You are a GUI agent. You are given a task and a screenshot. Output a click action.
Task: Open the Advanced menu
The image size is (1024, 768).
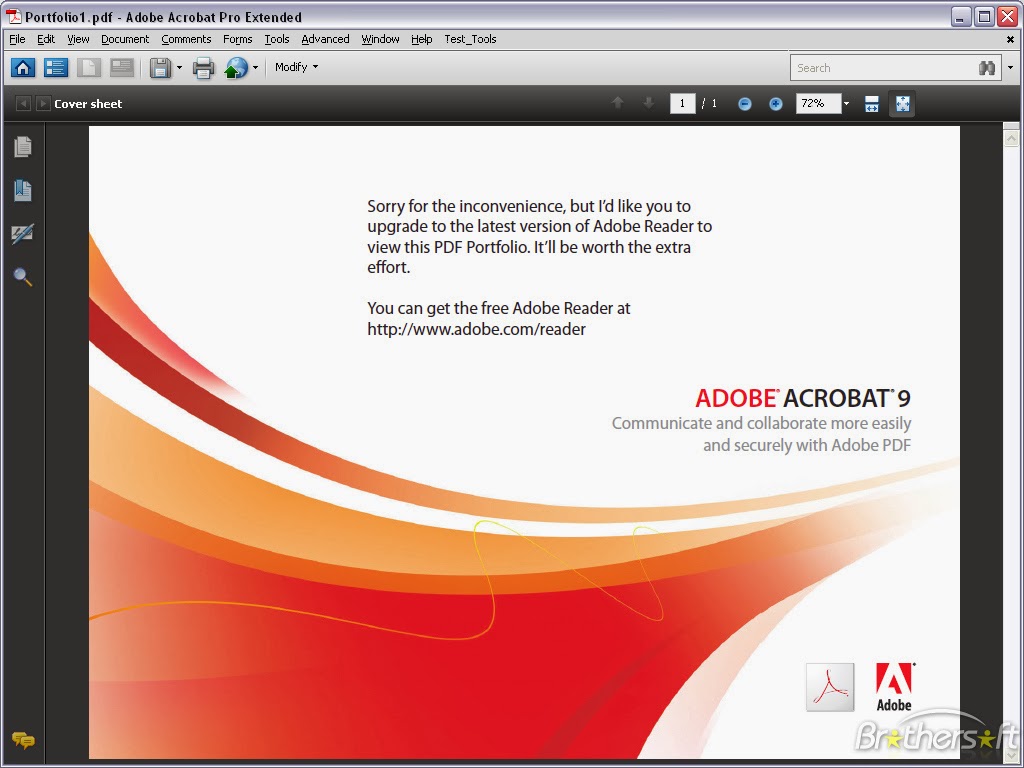click(325, 39)
